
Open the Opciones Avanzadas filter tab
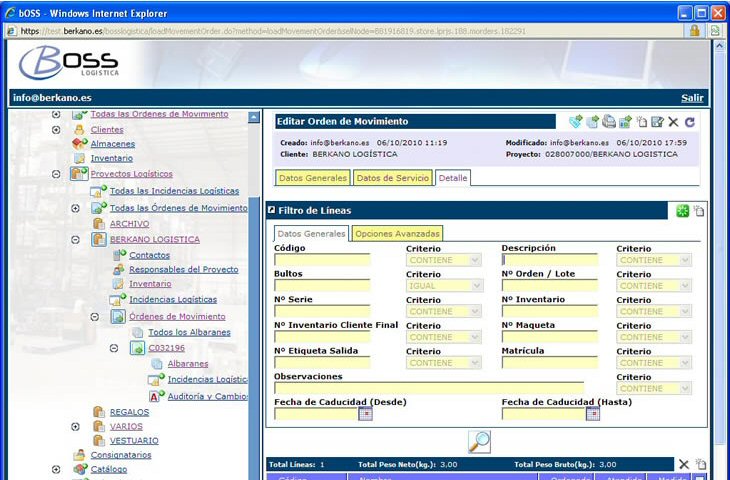(x=398, y=234)
